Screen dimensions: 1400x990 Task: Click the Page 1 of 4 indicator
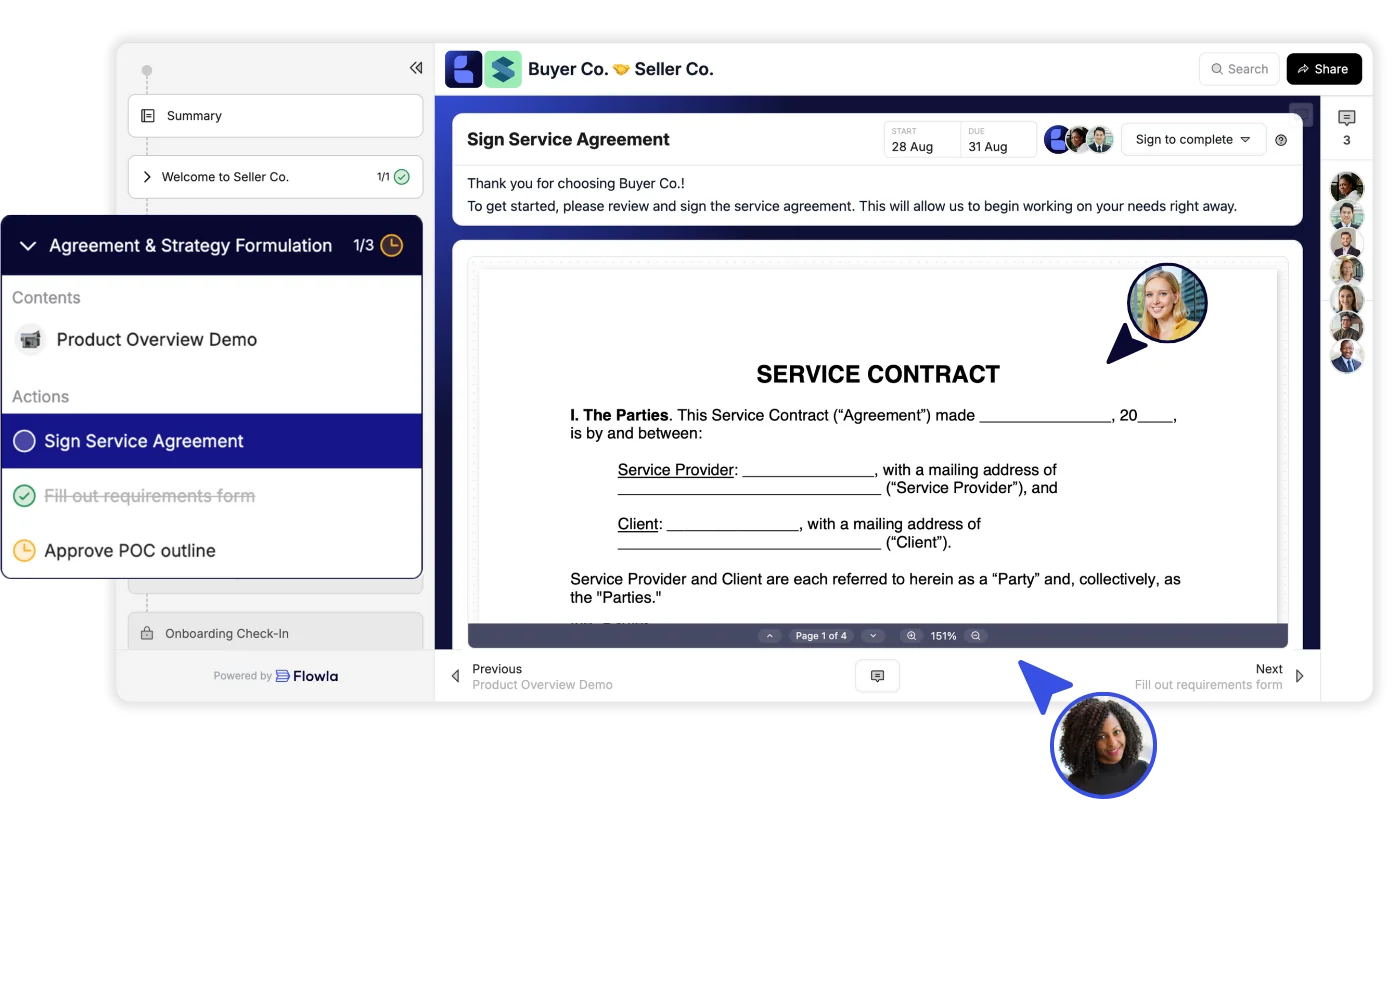[821, 636]
